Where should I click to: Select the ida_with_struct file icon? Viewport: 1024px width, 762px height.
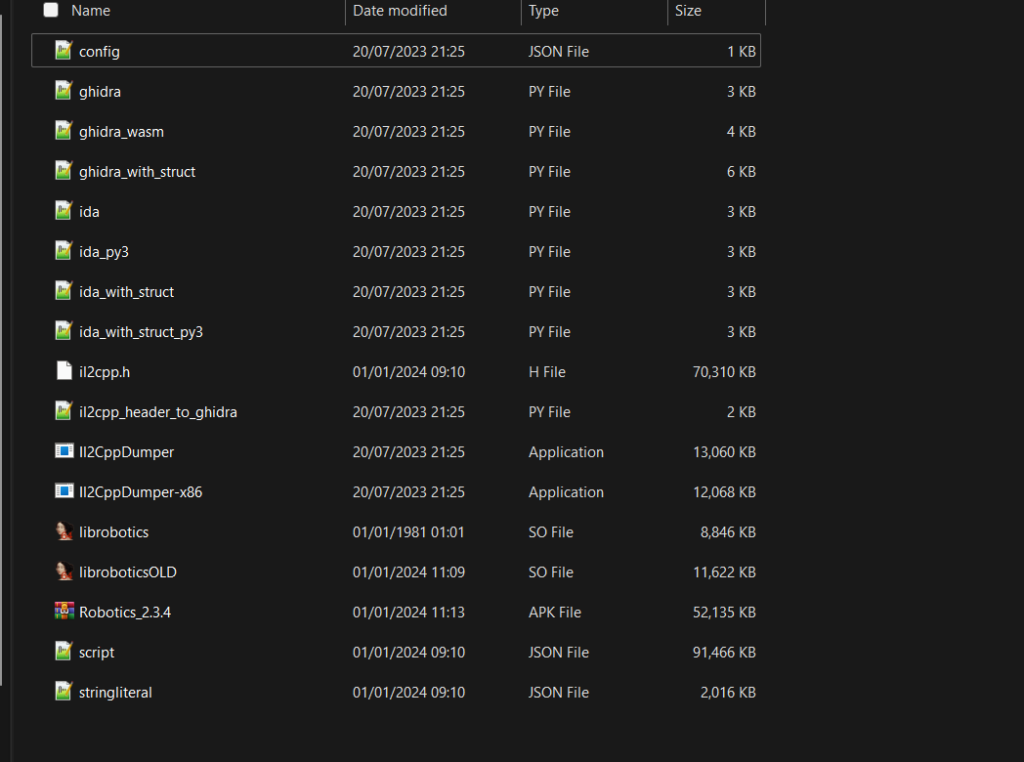[63, 291]
